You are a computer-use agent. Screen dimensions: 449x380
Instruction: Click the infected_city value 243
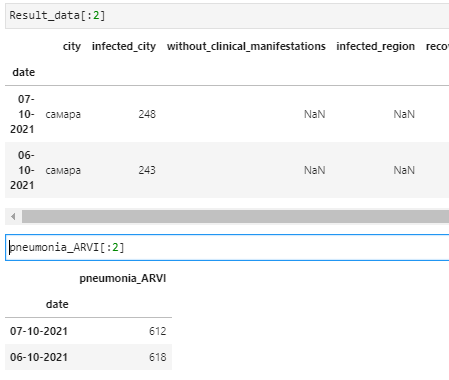tap(147, 170)
